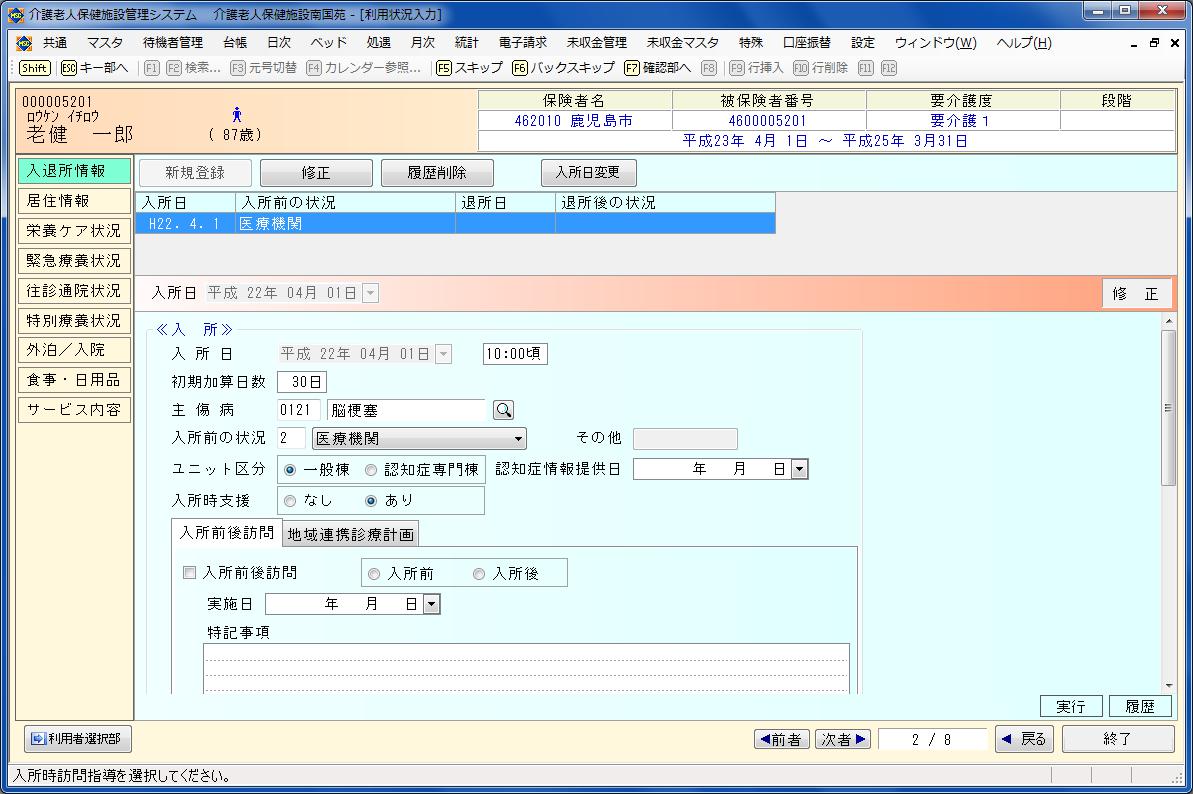1193x794 pixels.
Task: Click the 入所日変更 button
Action: point(588,172)
